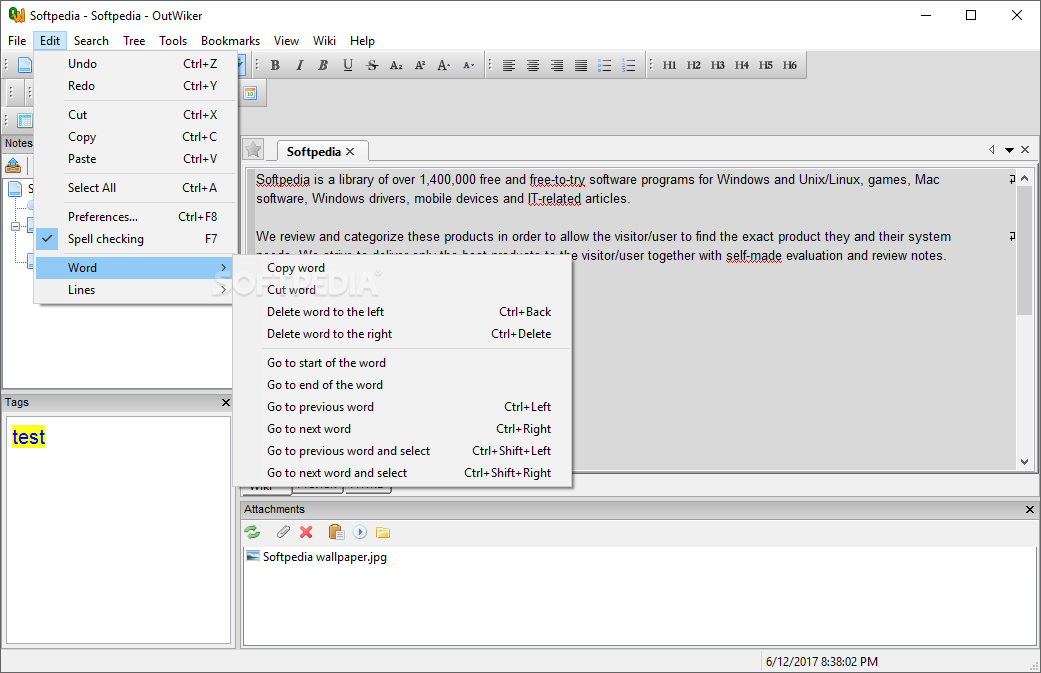Underline text with the U icon
This screenshot has width=1041, height=673.
(x=347, y=65)
